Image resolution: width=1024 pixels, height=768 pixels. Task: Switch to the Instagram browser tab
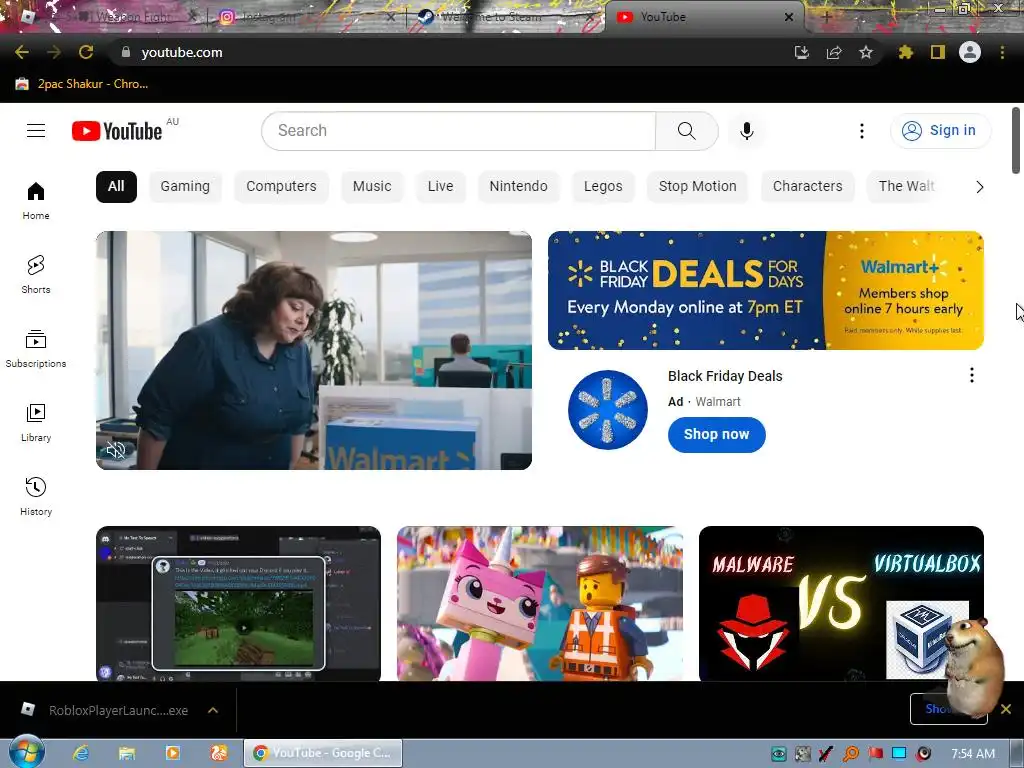point(305,17)
